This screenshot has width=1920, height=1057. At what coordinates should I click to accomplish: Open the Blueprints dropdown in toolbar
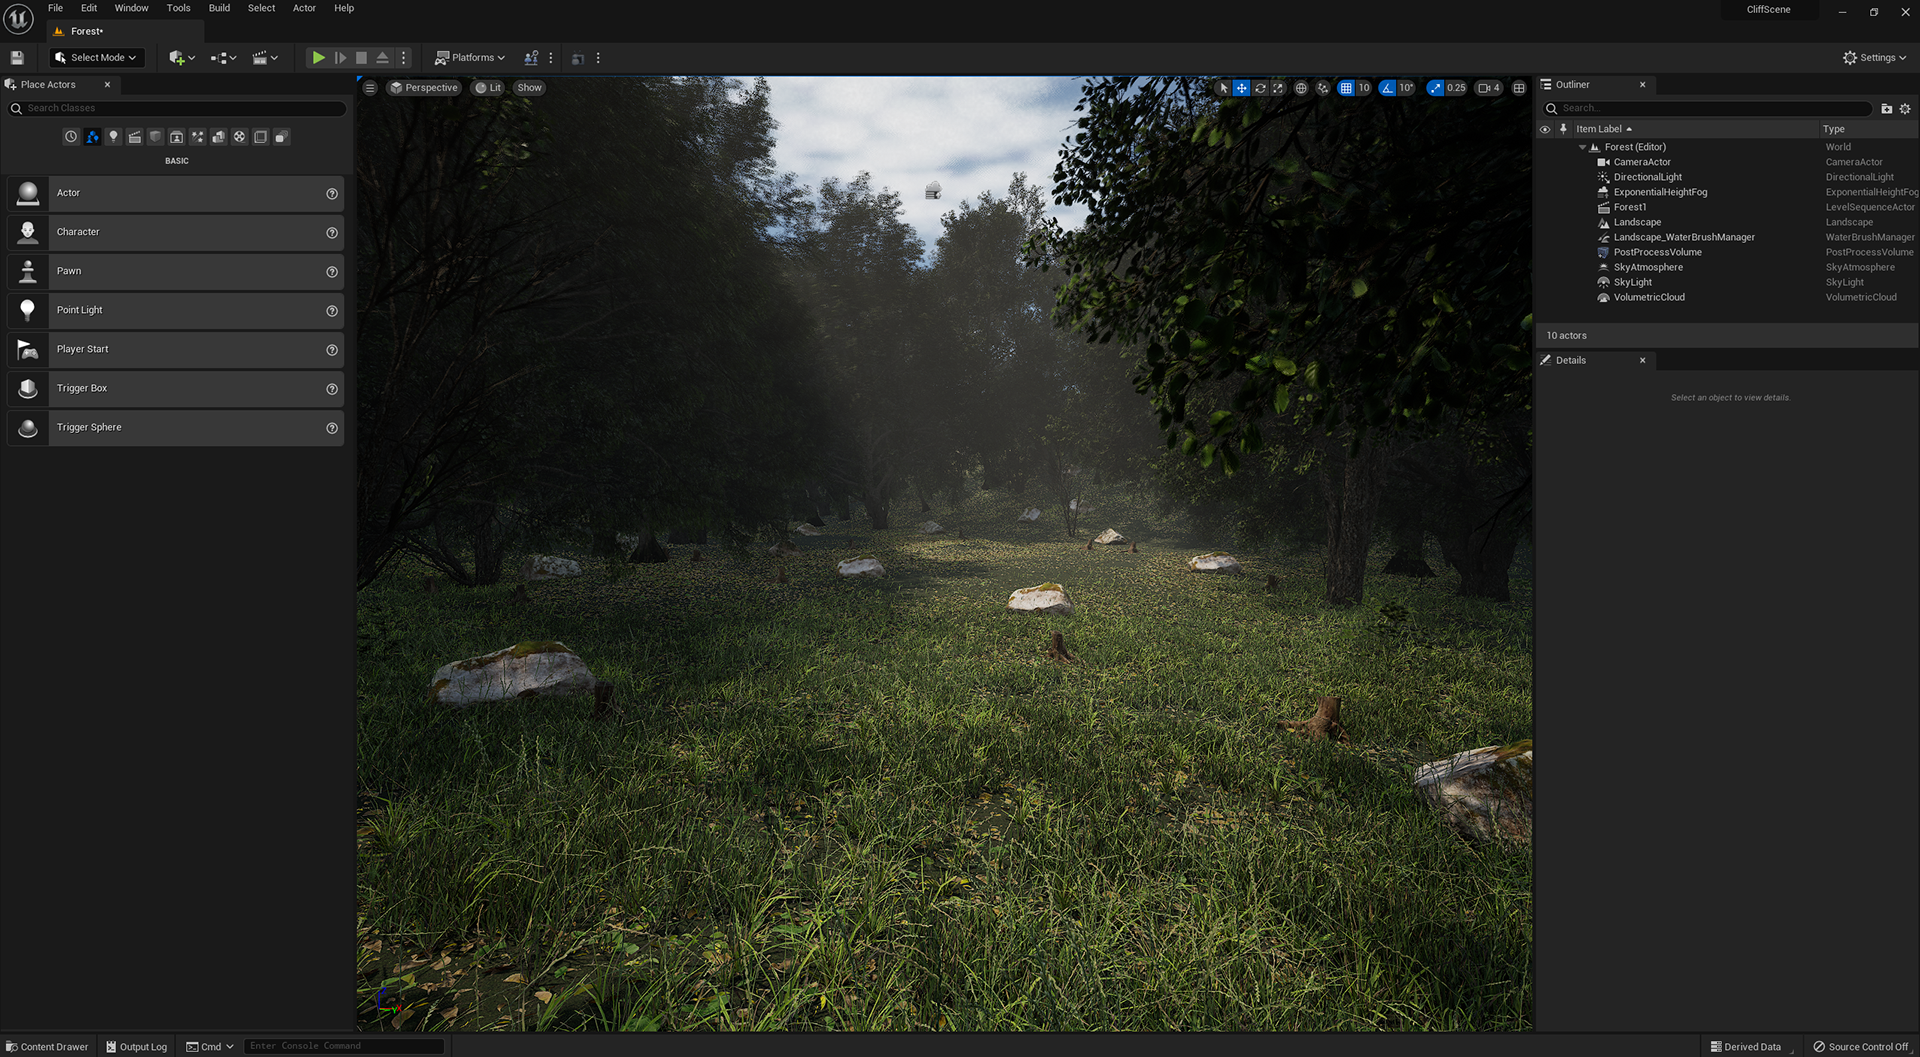pyautogui.click(x=223, y=58)
